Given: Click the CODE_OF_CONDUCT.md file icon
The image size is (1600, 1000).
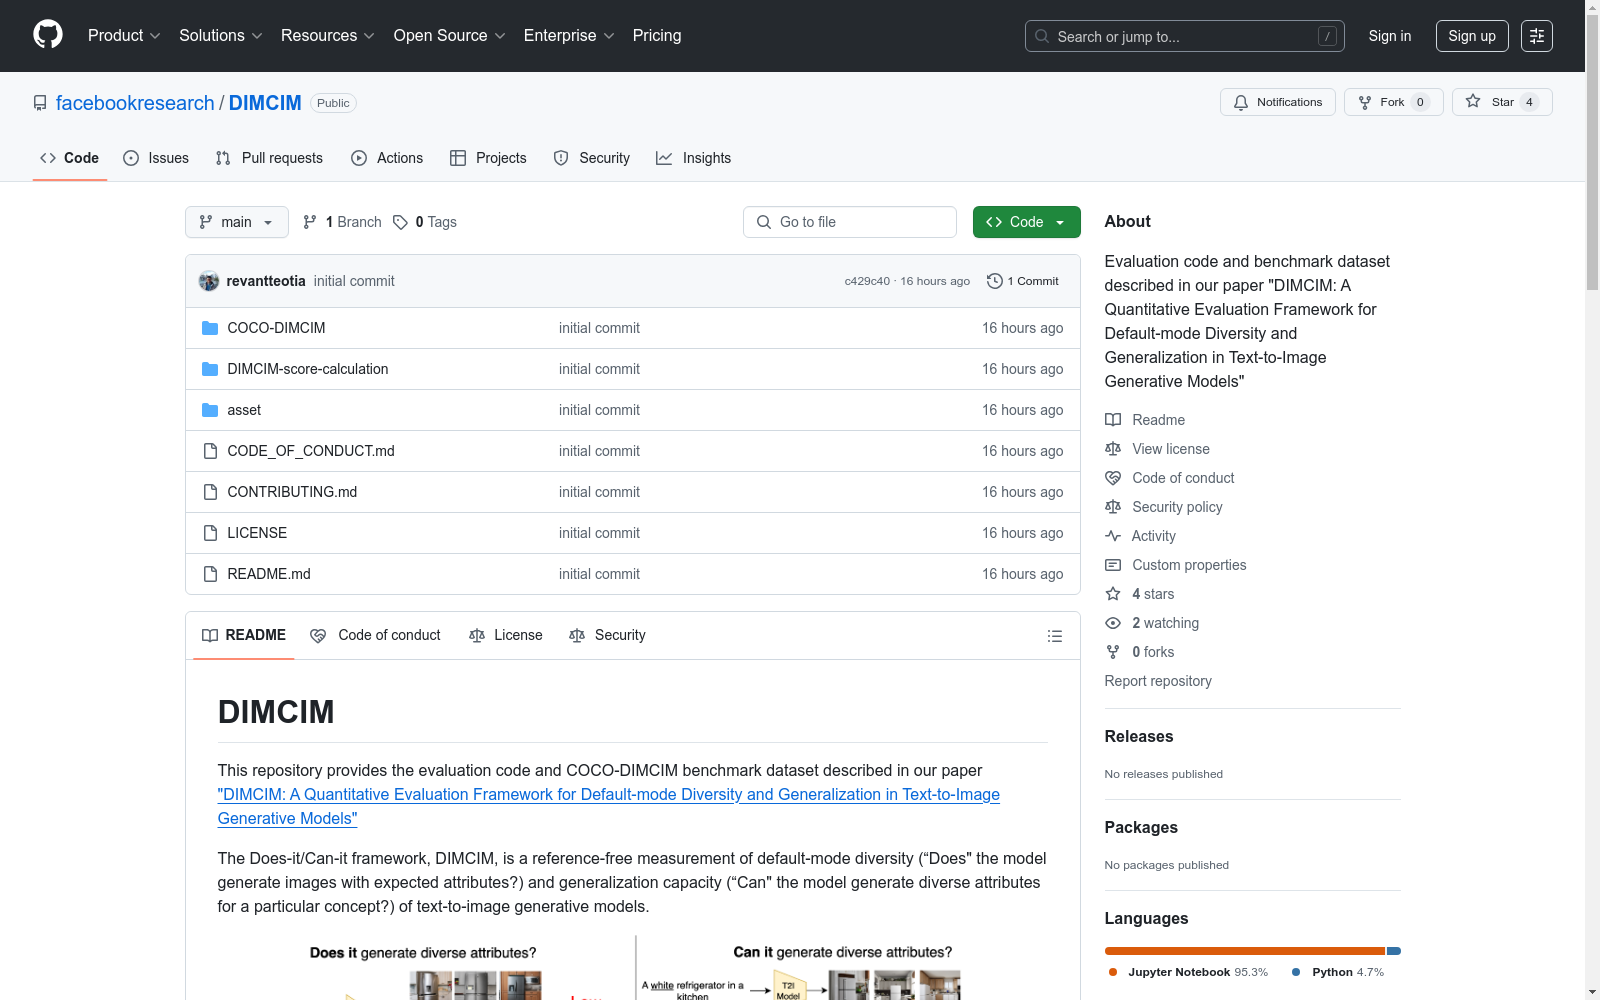Looking at the screenshot, I should 210,451.
